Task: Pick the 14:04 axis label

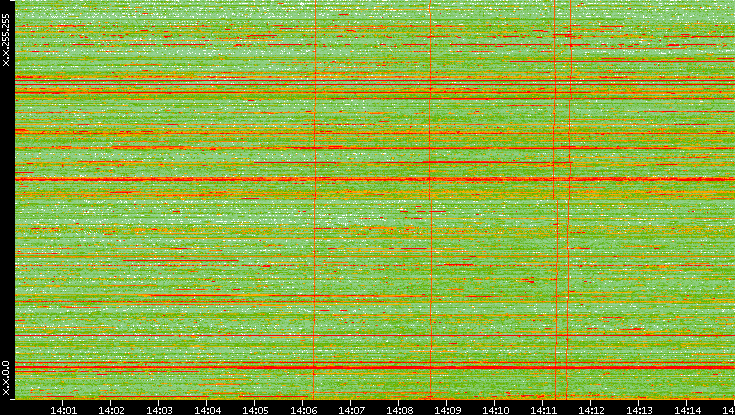Action: pyautogui.click(x=207, y=410)
